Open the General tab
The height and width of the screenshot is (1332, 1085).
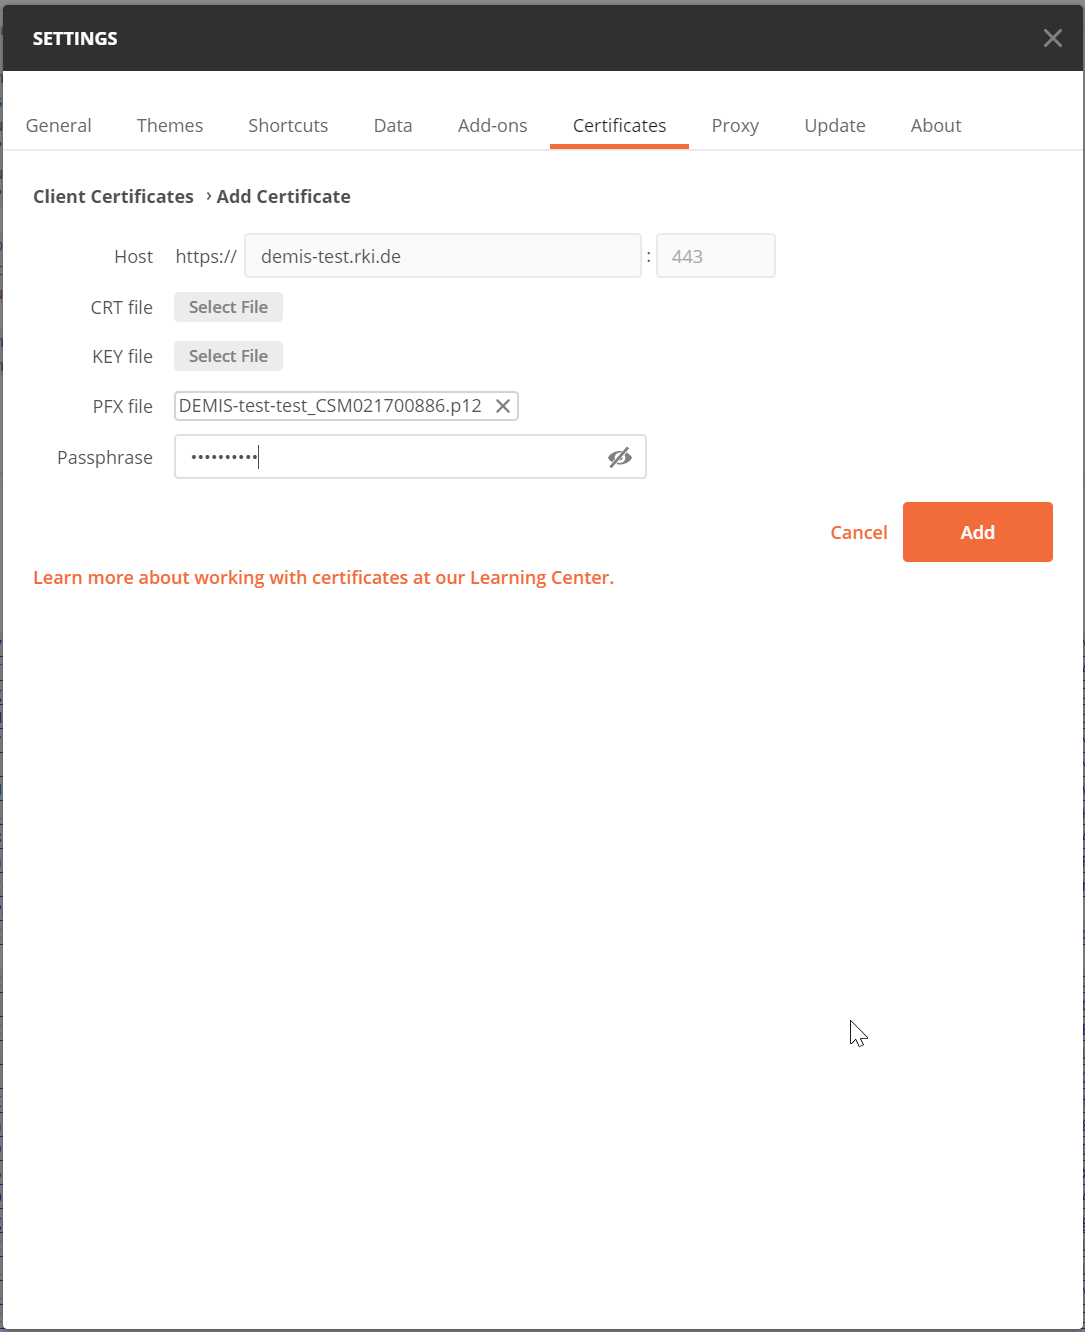[58, 125]
